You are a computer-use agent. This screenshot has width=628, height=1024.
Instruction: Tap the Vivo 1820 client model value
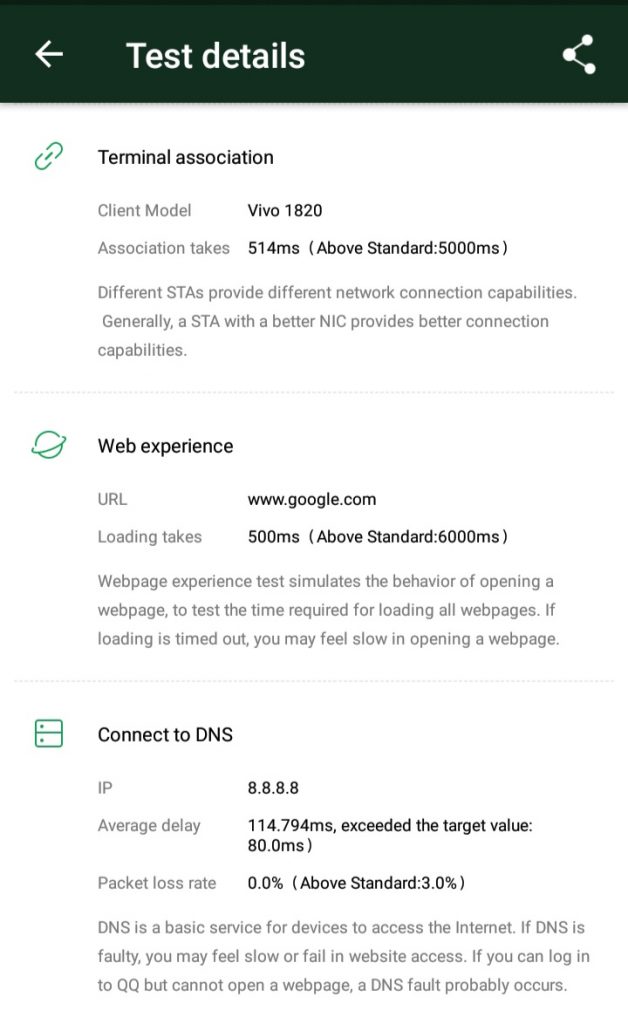pos(285,211)
